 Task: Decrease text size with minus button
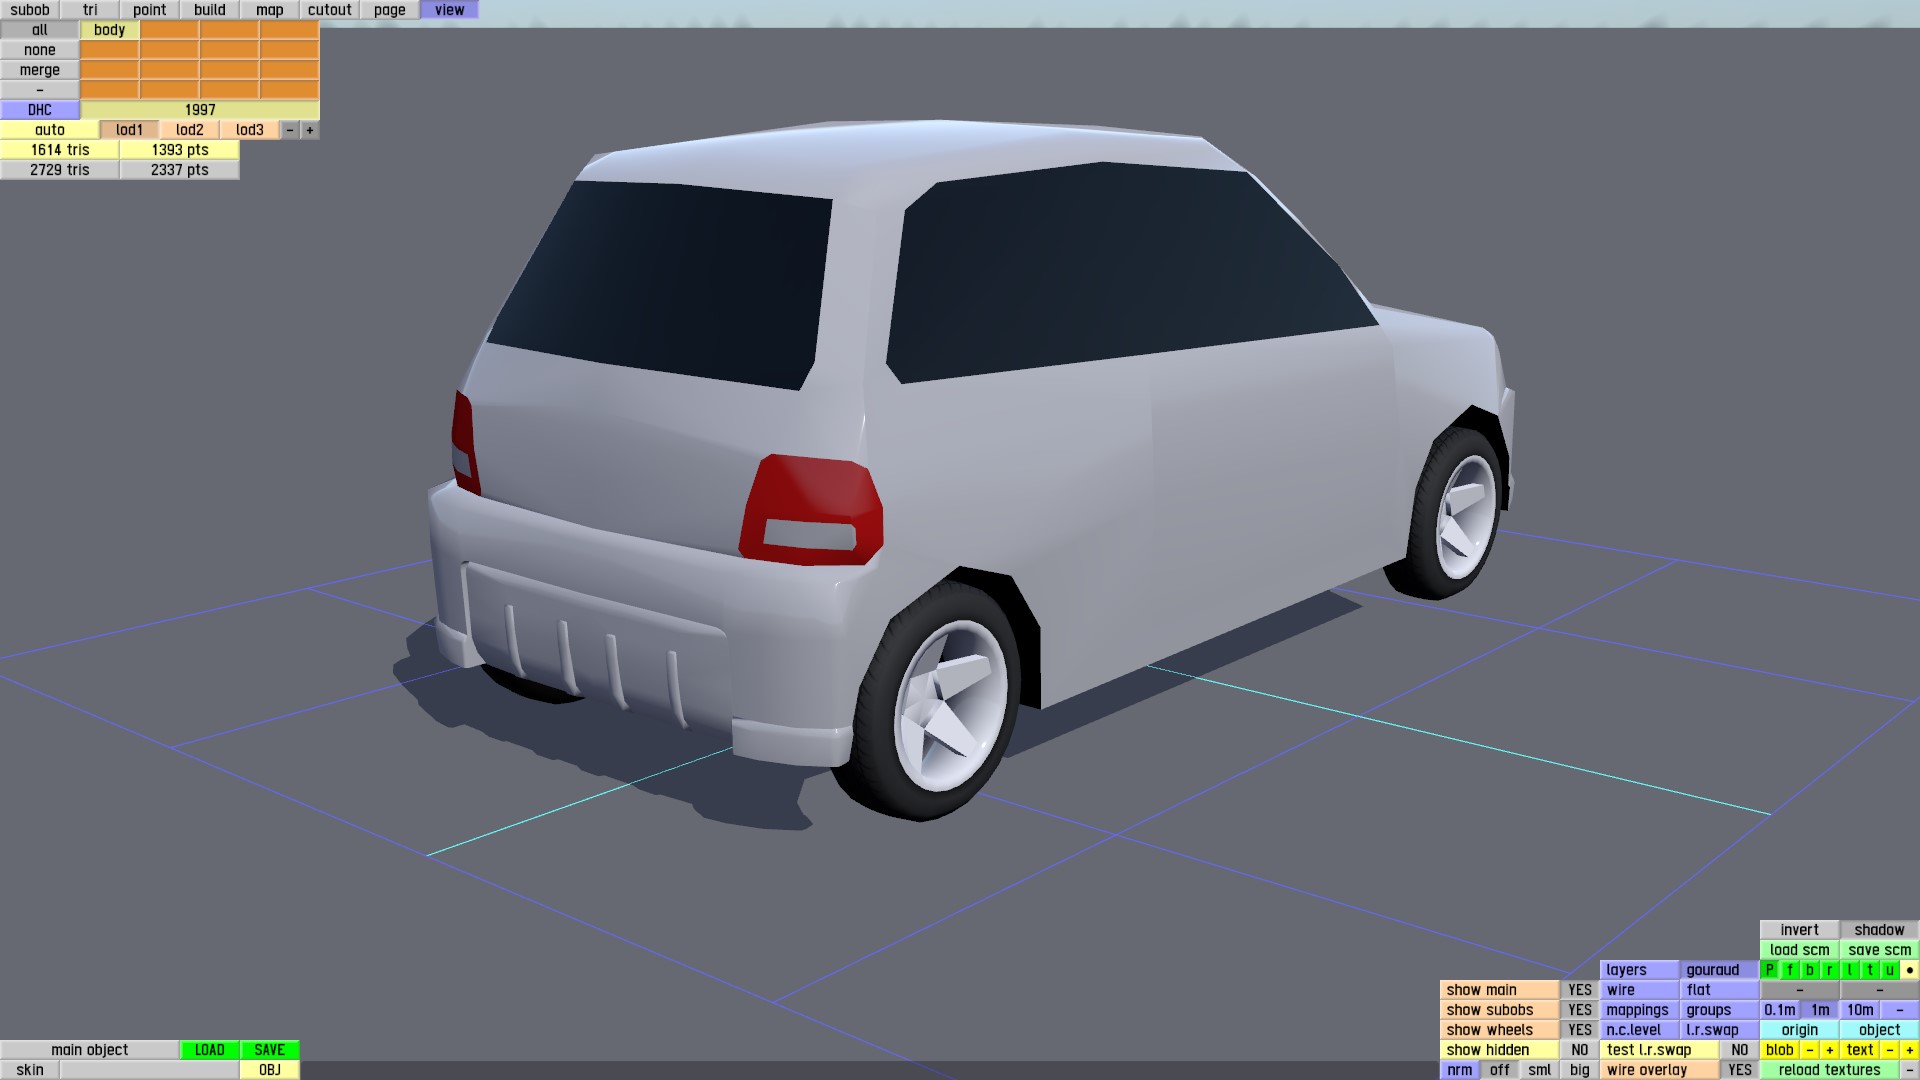tap(1889, 1050)
